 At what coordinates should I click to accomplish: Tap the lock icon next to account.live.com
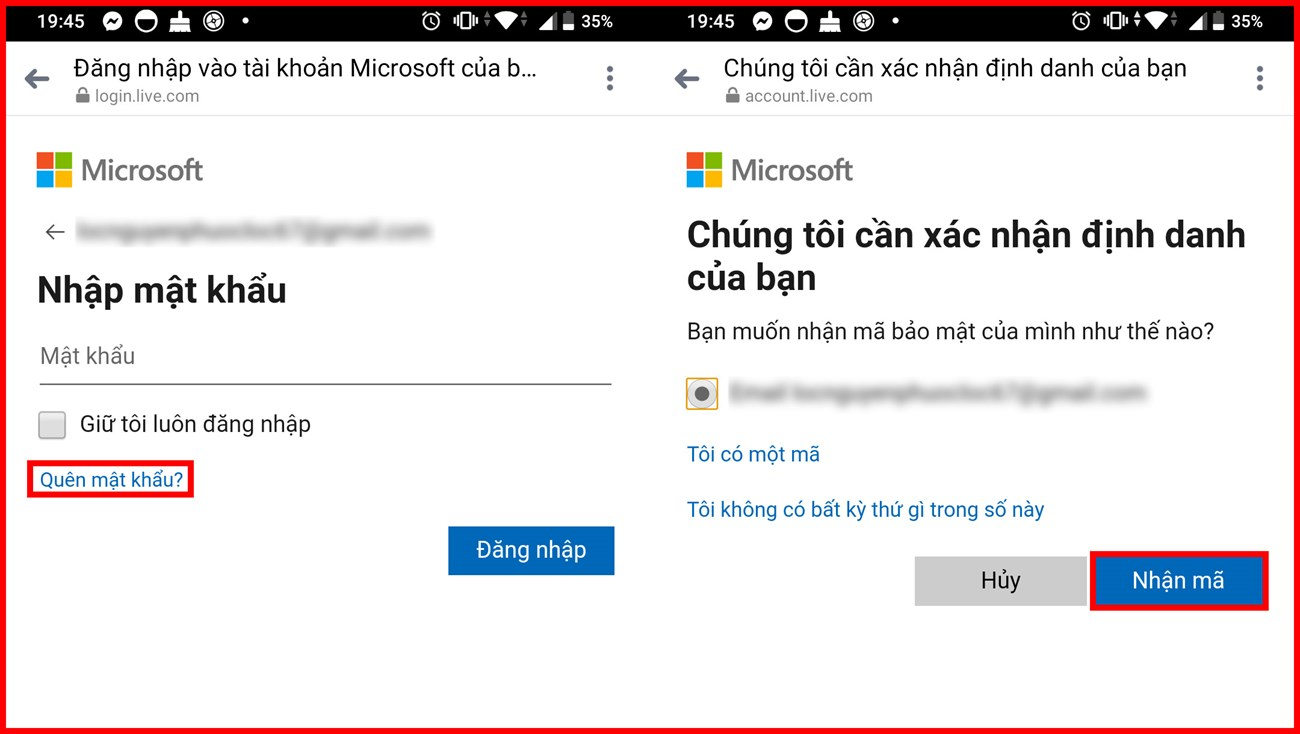point(732,96)
